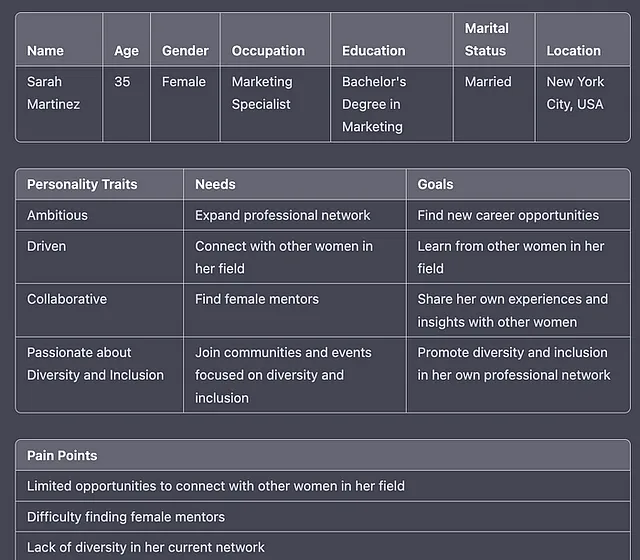Screen dimensions: 640x560
Task: Click the Driven trait cell
Action: (x=99, y=257)
